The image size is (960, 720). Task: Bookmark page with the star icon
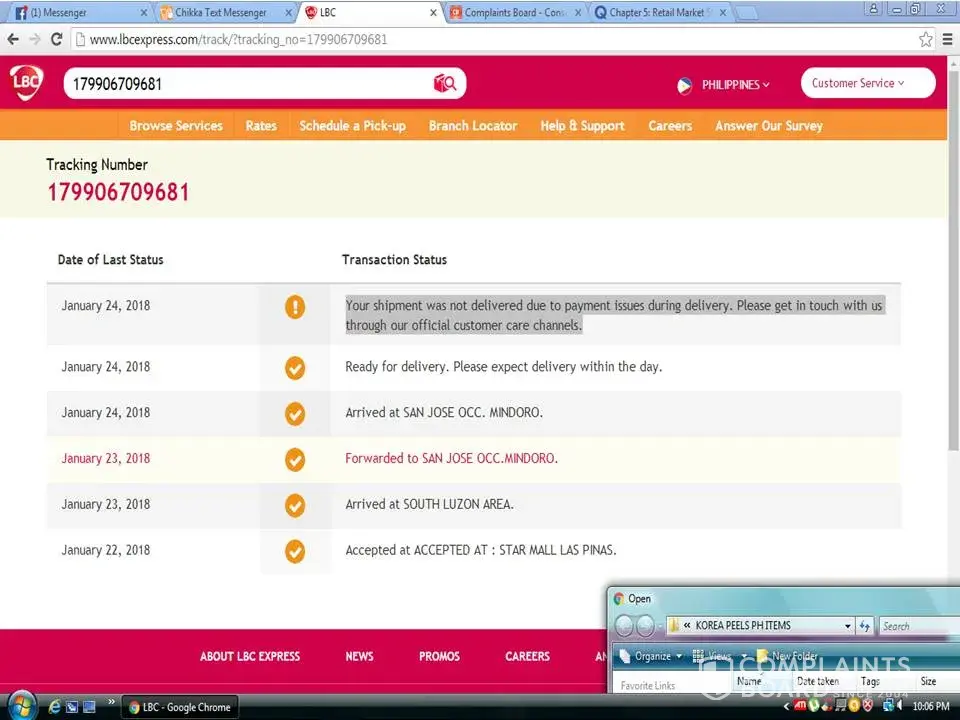[x=926, y=40]
